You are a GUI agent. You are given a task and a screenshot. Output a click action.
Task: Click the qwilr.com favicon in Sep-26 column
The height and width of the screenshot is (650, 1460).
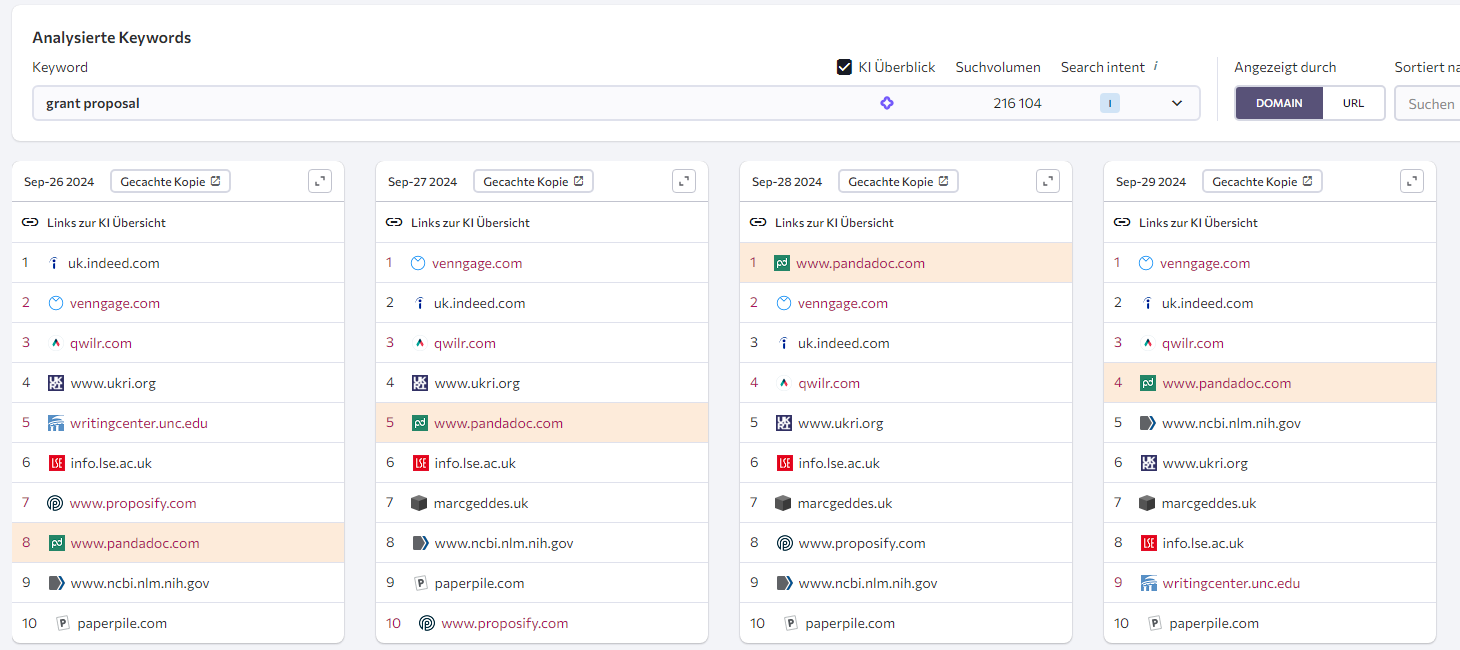(x=55, y=343)
